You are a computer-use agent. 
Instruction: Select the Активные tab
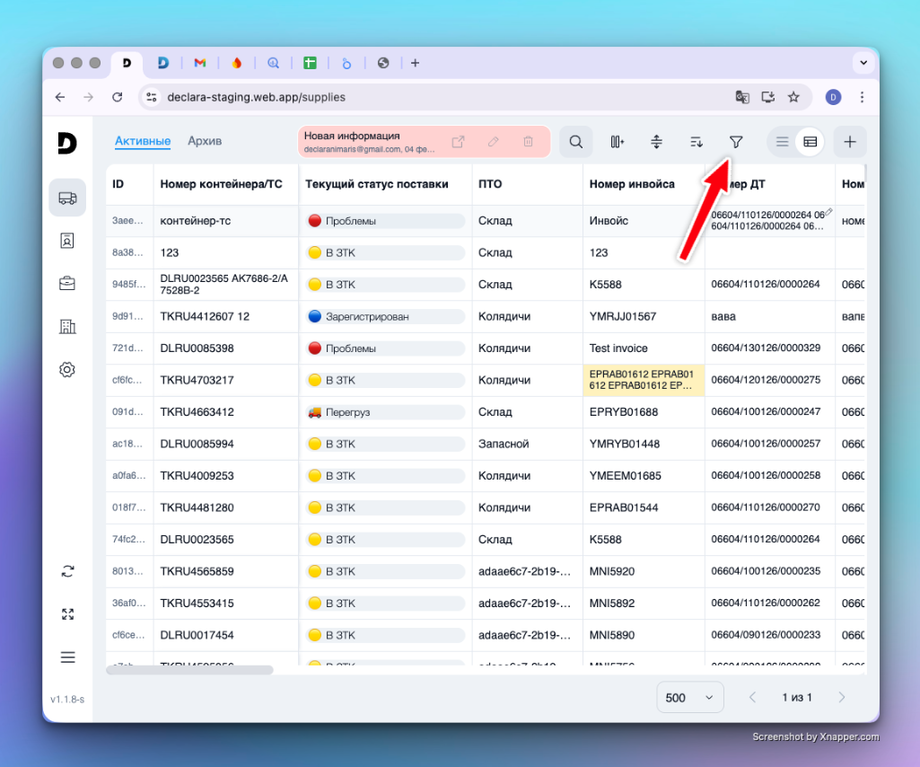(x=143, y=141)
